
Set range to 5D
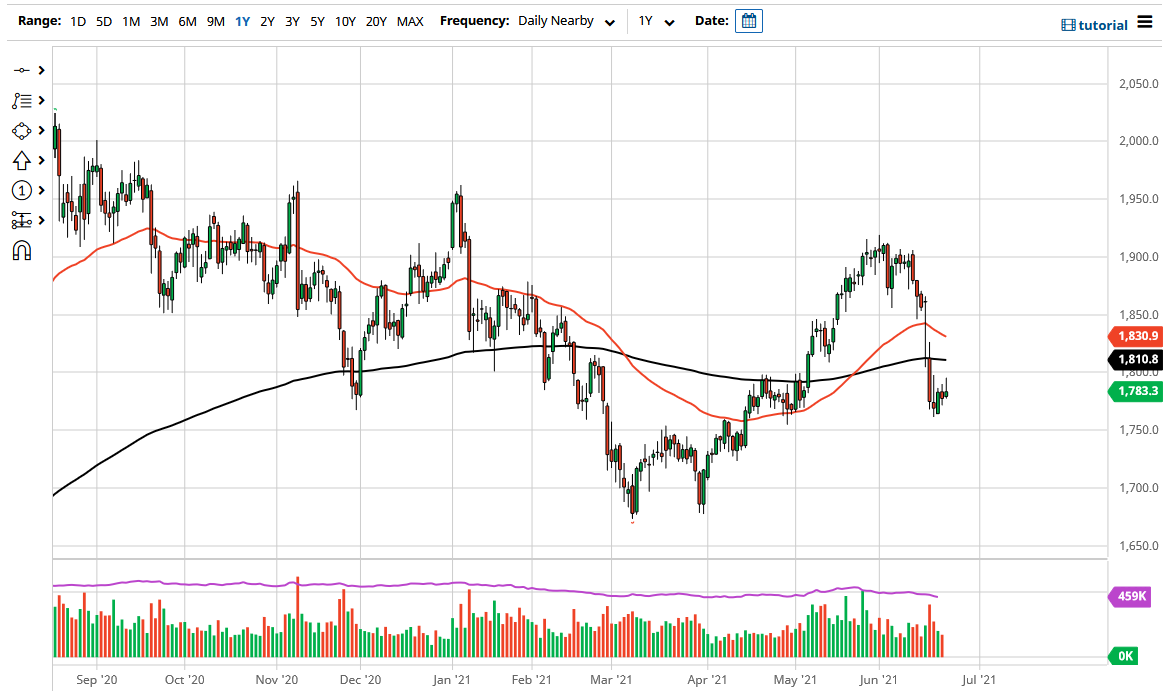click(104, 22)
